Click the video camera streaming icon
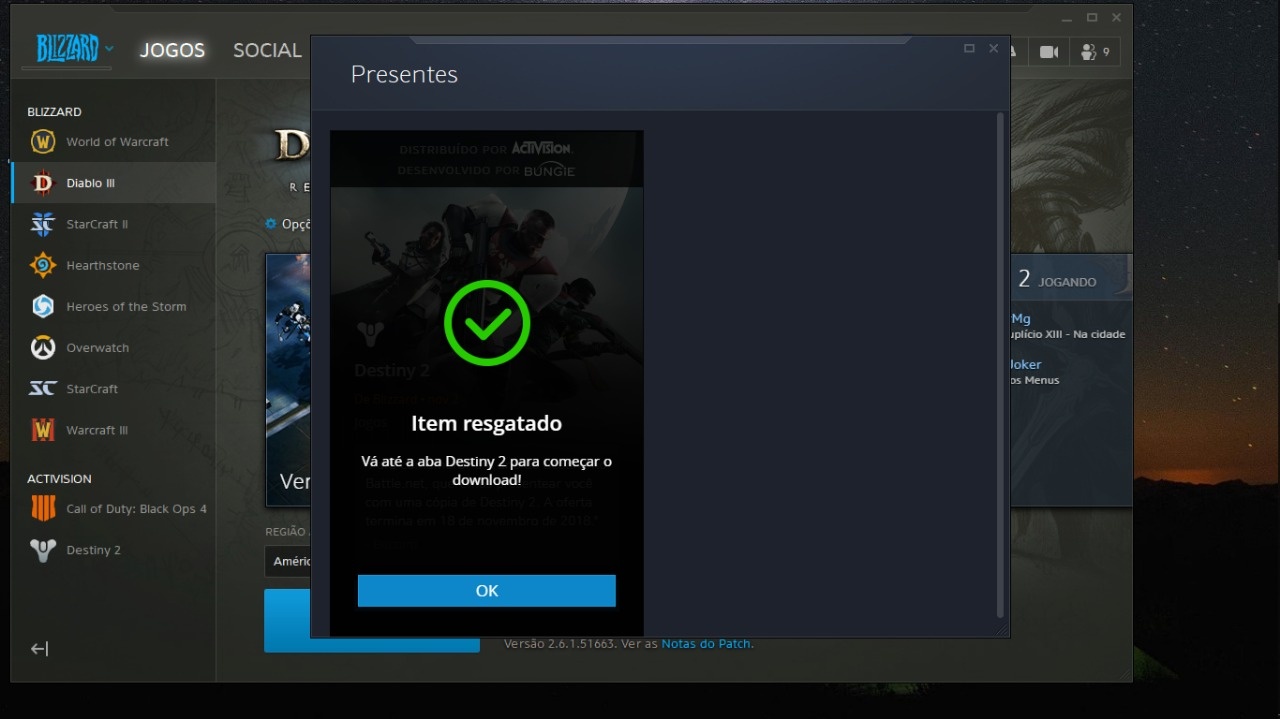The image size is (1280, 719). point(1048,52)
